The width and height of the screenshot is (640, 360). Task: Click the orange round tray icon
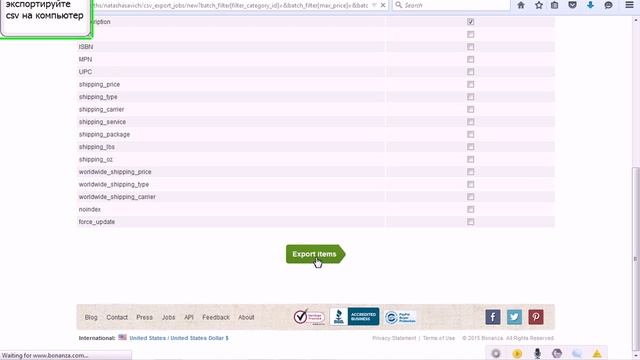tap(517, 353)
